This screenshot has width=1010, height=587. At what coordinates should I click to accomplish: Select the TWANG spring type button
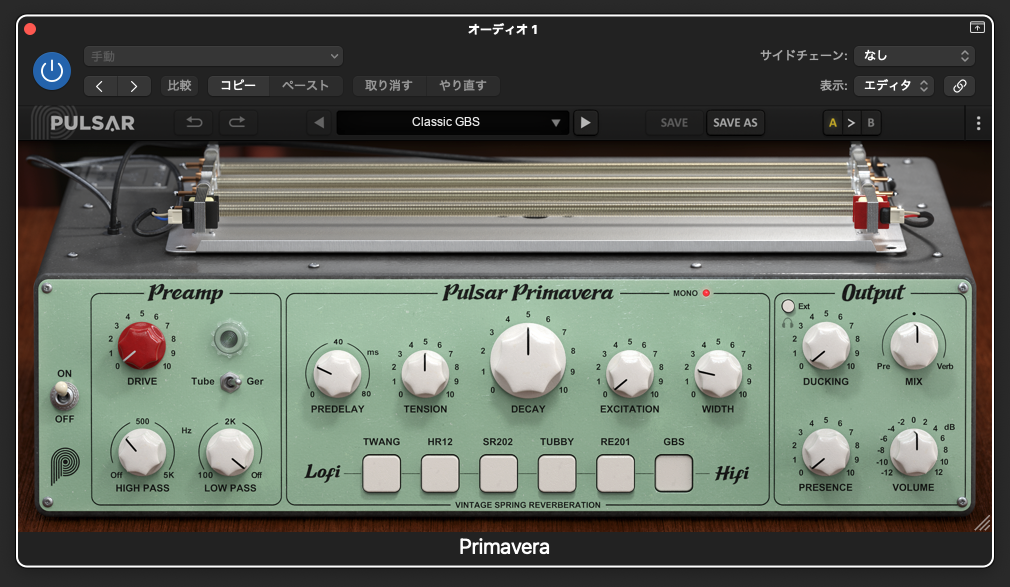click(381, 474)
